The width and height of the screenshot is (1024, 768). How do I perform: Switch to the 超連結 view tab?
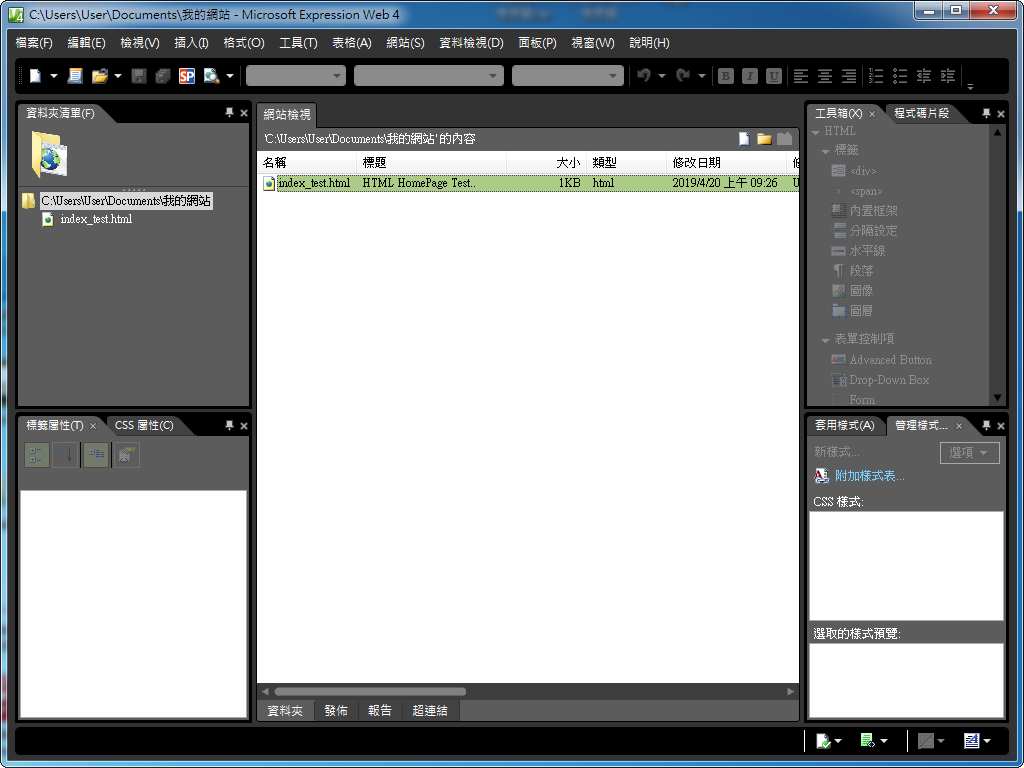click(430, 711)
